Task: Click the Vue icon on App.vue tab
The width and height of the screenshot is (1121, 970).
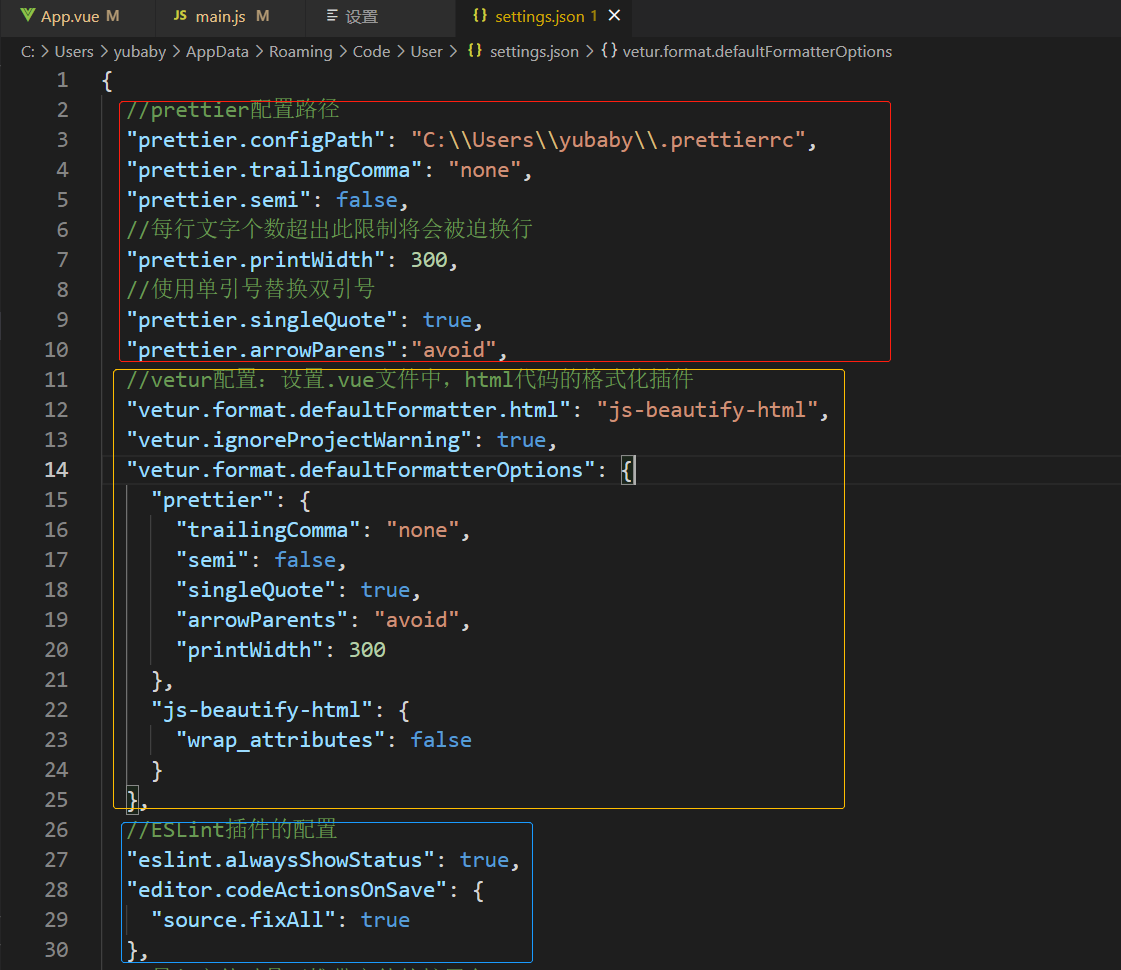Action: click(27, 15)
